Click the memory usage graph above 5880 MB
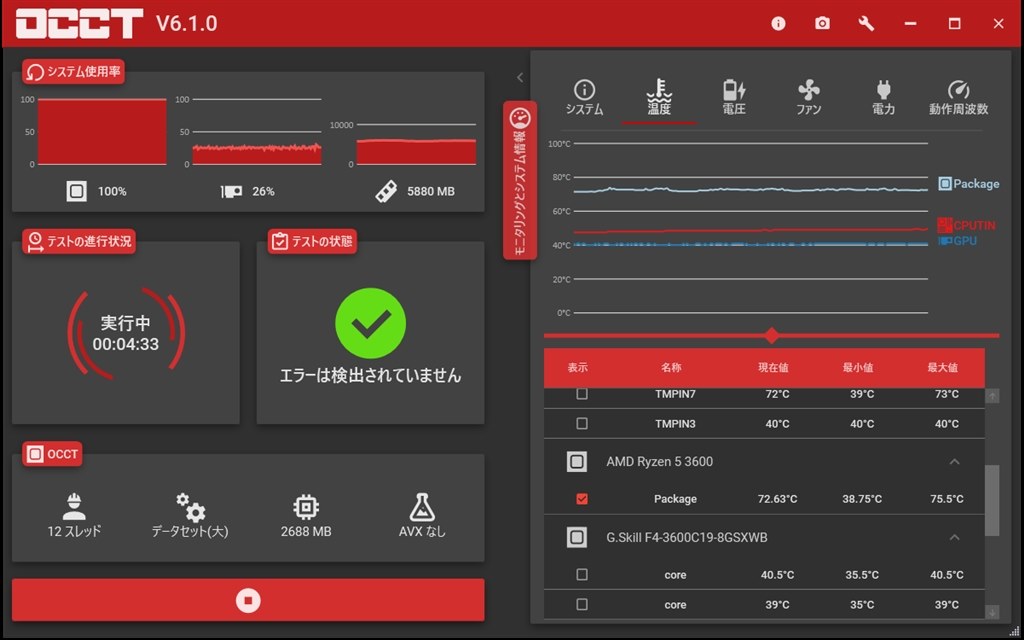 tap(416, 144)
